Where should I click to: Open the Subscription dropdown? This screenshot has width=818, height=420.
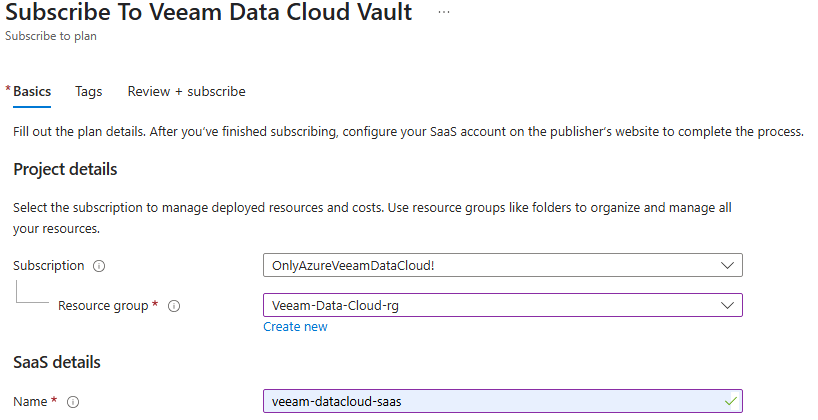503,266
